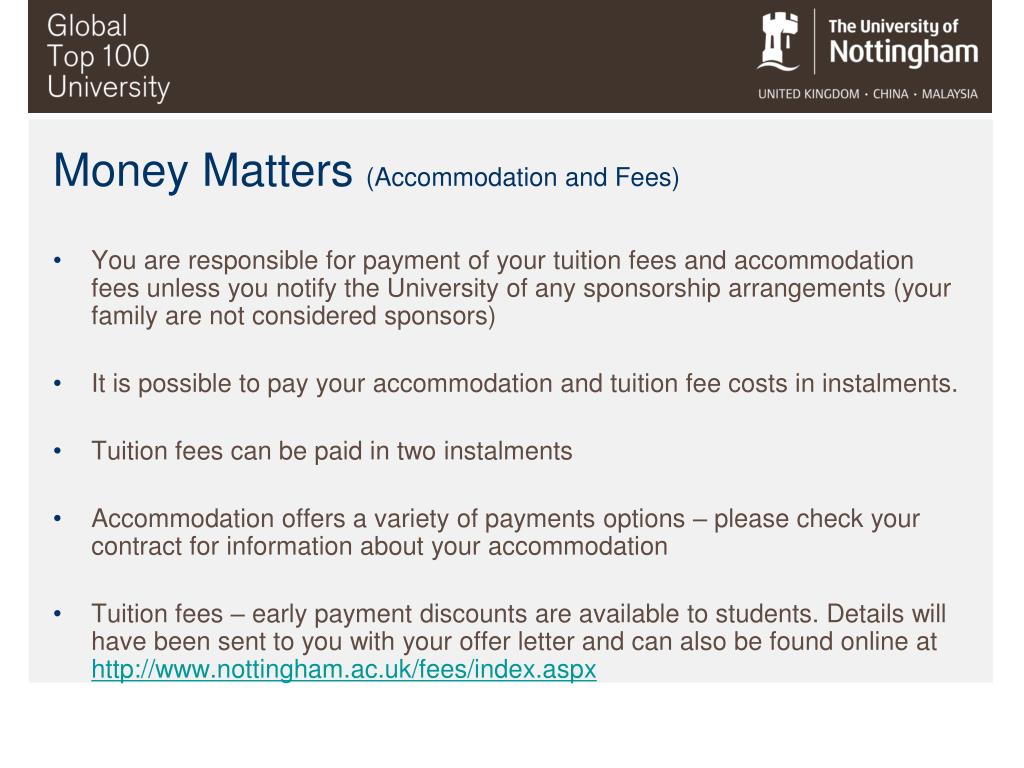Image resolution: width=1024 pixels, height=768 pixels.
Task: Click the United Kingdom China Malaysia caption
Action: tap(868, 94)
